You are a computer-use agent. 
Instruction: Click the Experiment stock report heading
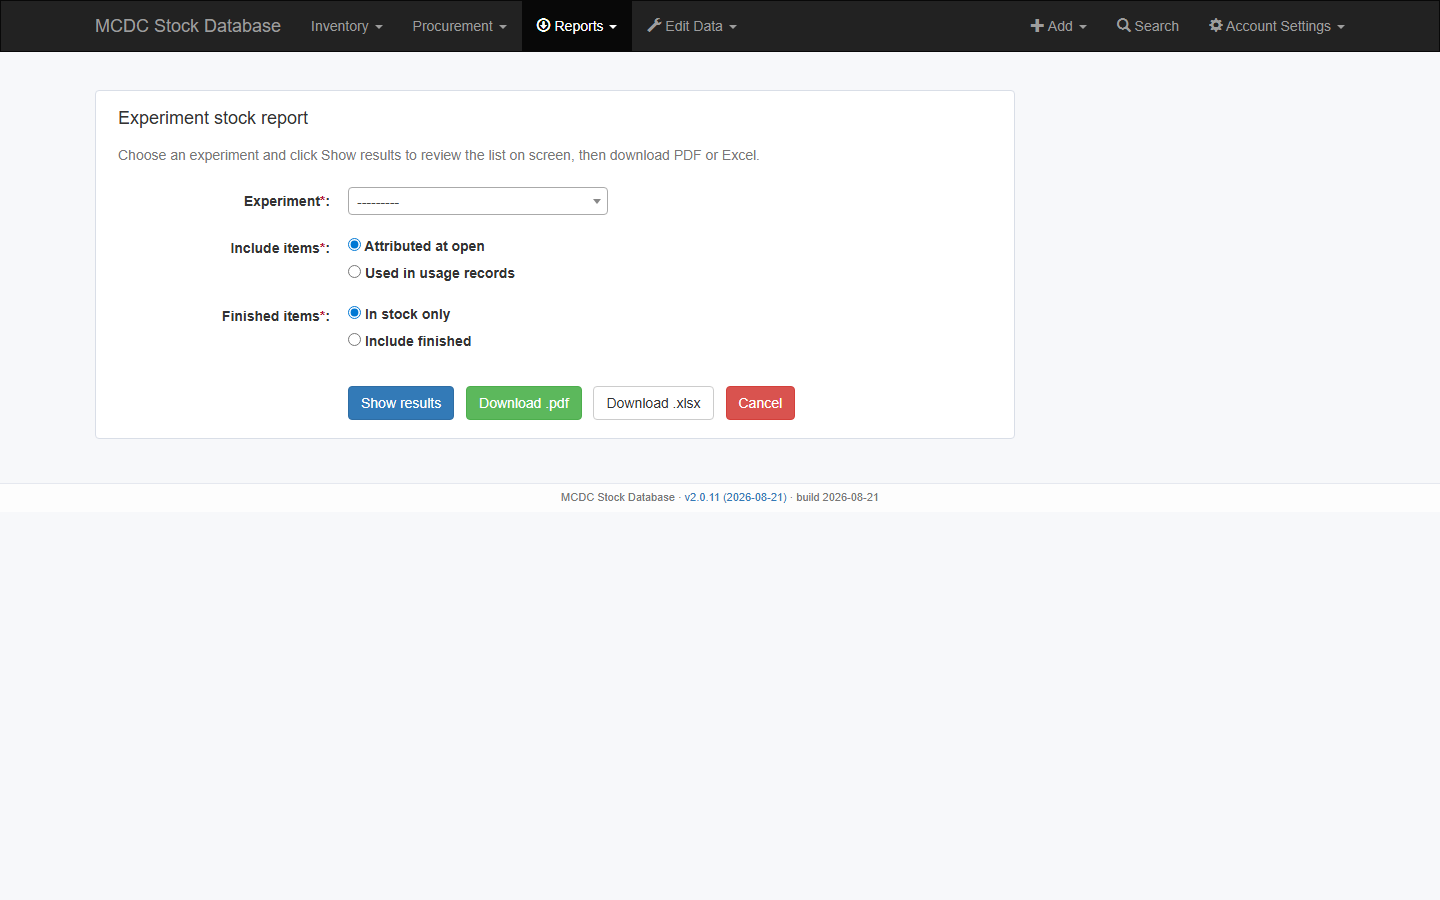pos(213,118)
